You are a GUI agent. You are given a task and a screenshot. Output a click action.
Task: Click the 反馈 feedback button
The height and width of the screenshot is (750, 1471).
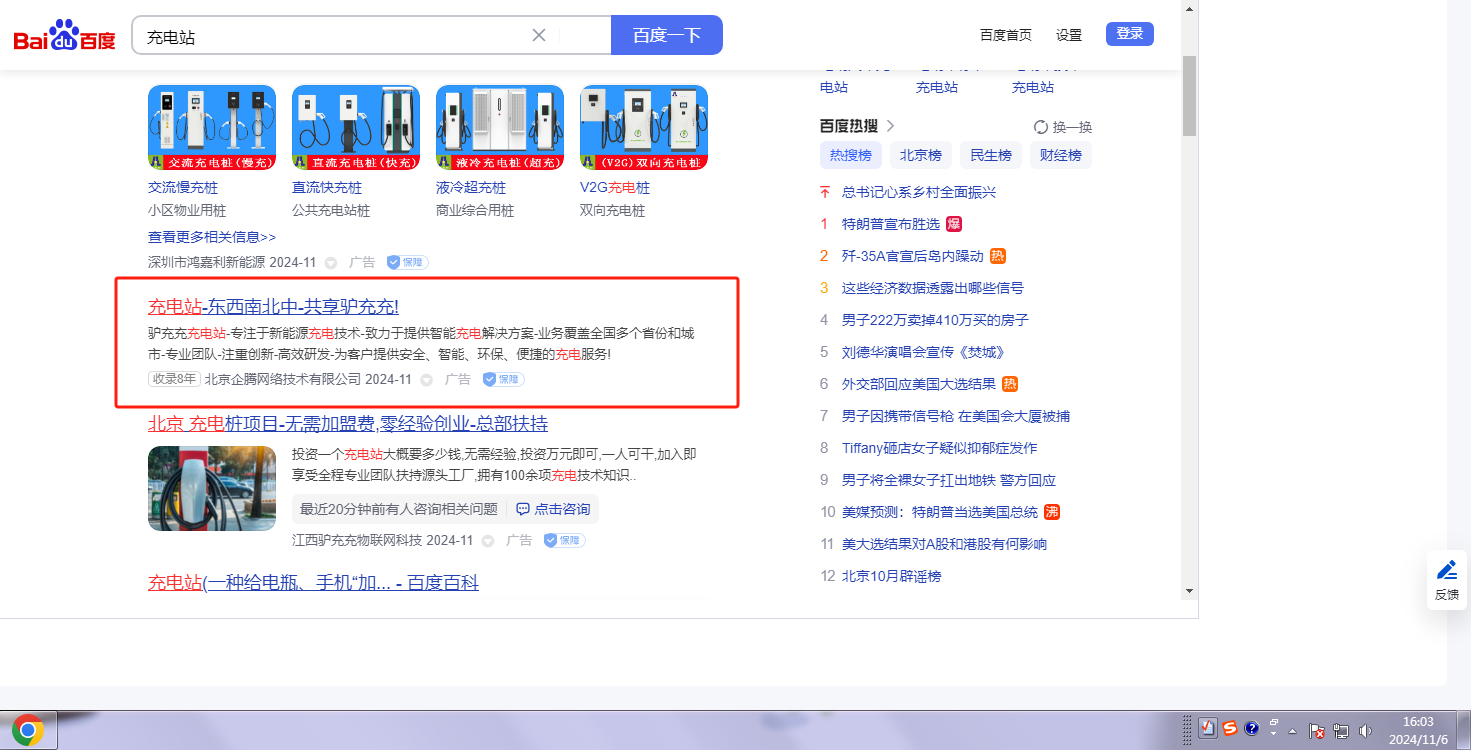1447,580
